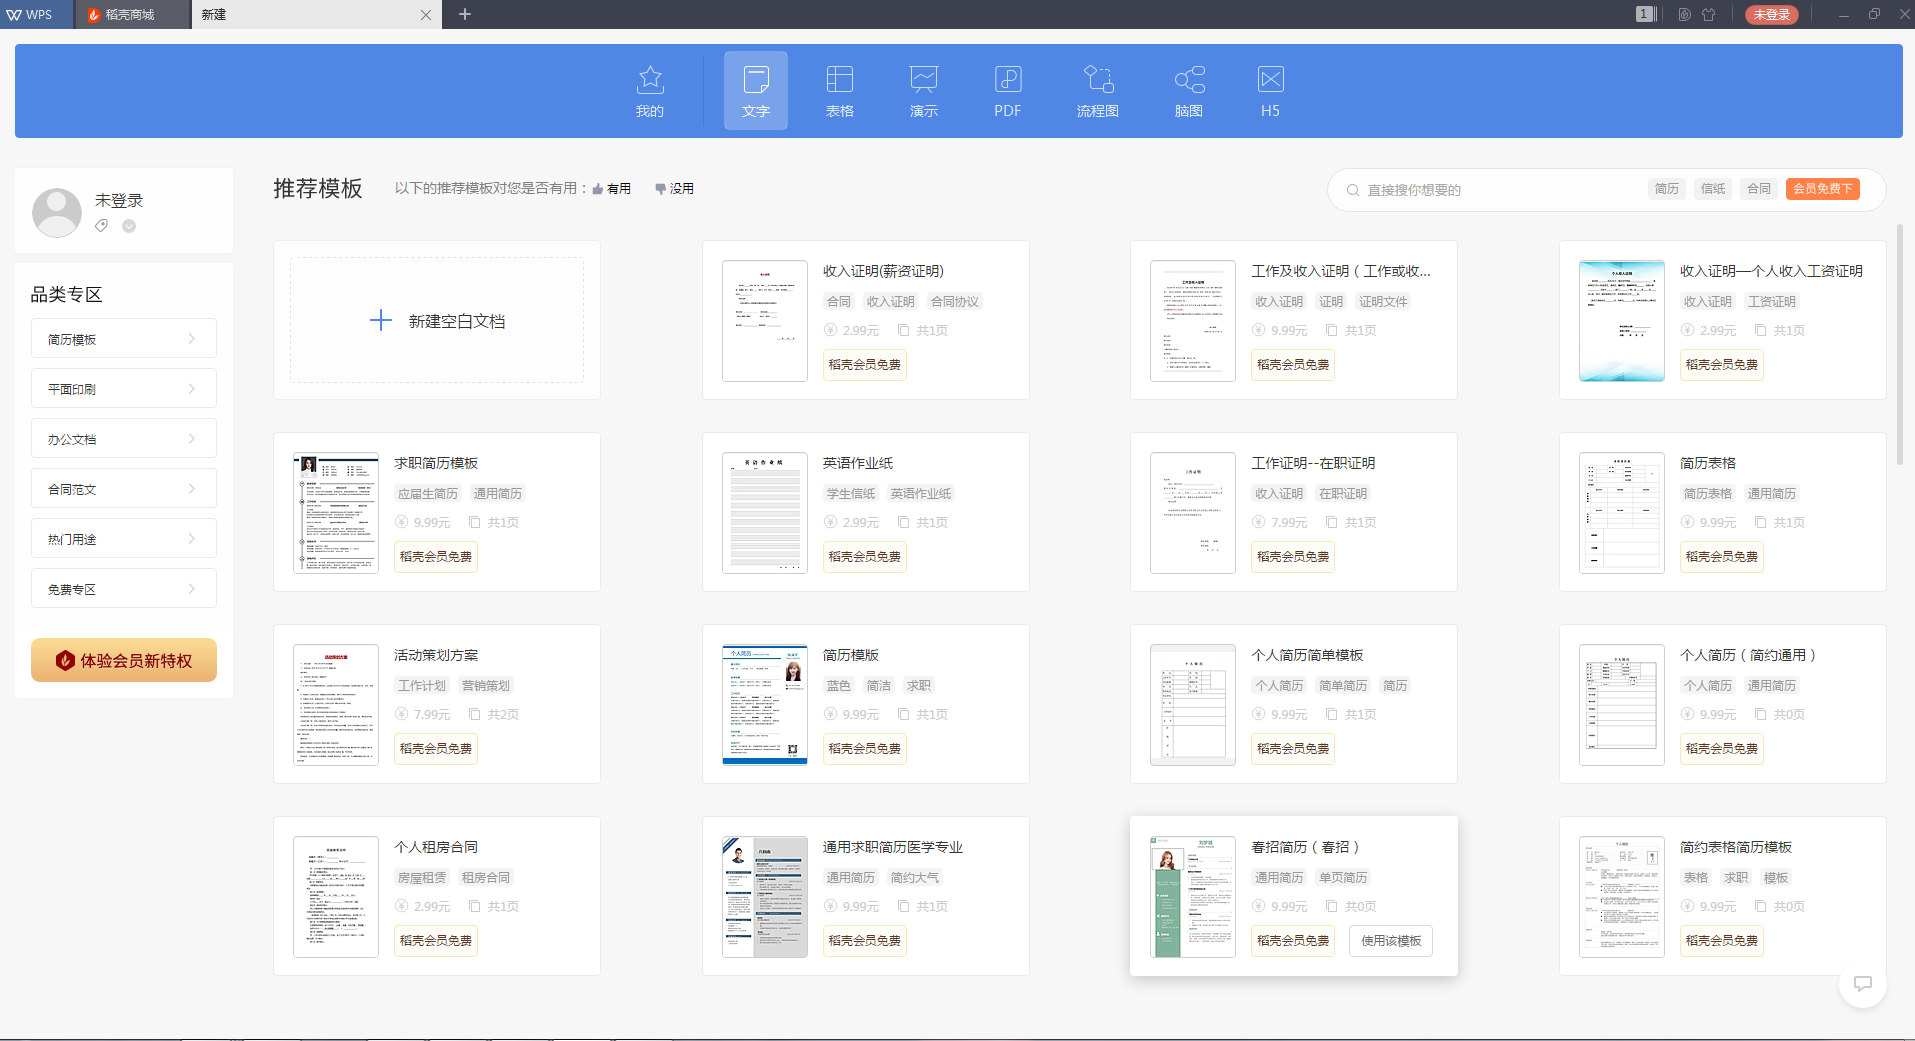This screenshot has width=1915, height=1041.
Task: Expand the 热门用途 category
Action: tap(124, 539)
